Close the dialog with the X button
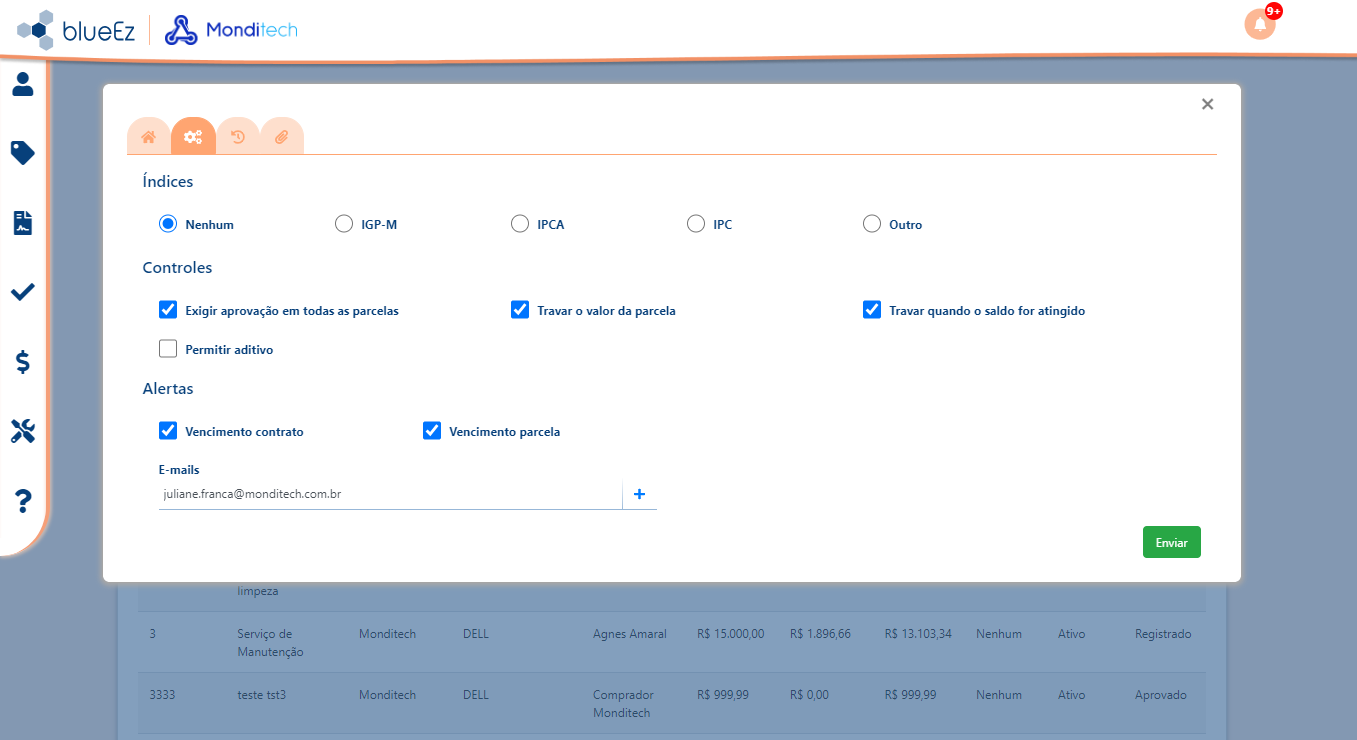 1207,104
